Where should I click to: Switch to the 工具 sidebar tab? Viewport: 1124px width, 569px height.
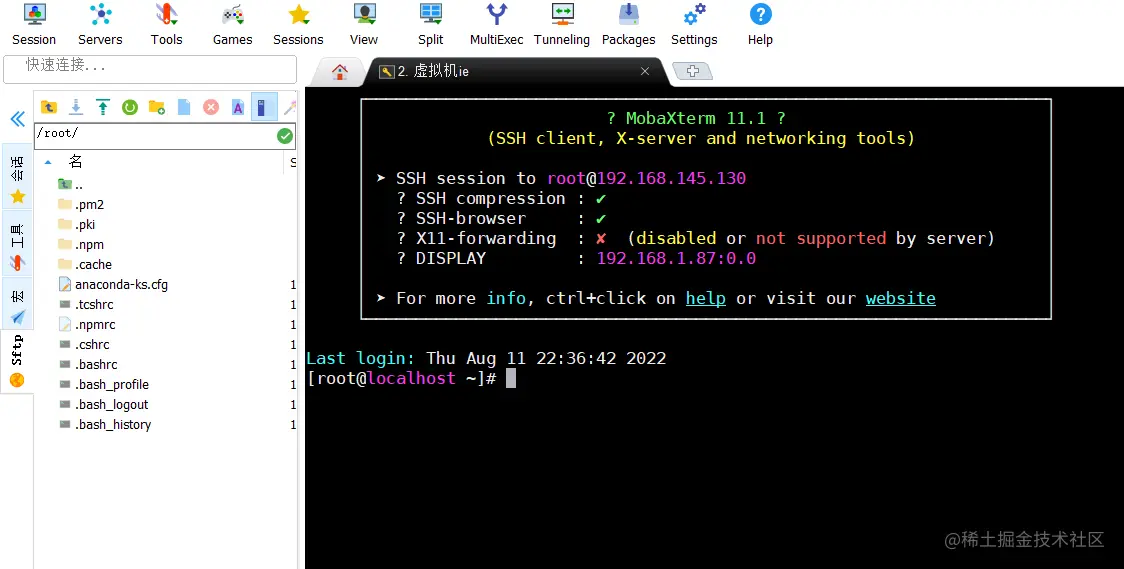pyautogui.click(x=17, y=244)
